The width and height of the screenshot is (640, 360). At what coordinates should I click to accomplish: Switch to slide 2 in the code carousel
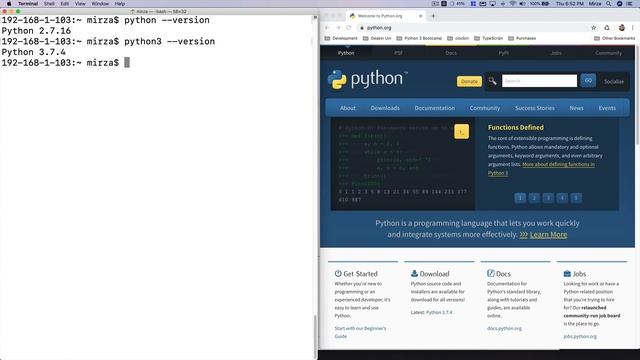click(x=534, y=198)
